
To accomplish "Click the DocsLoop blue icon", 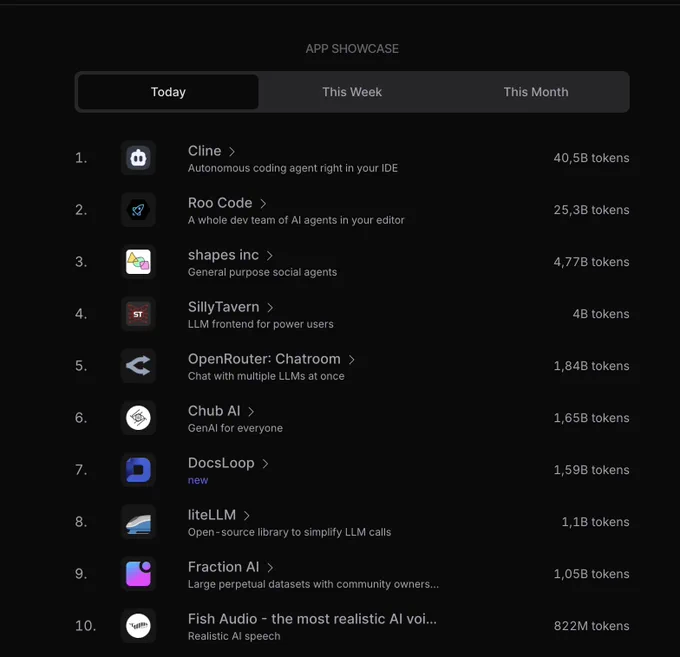I will pos(138,470).
